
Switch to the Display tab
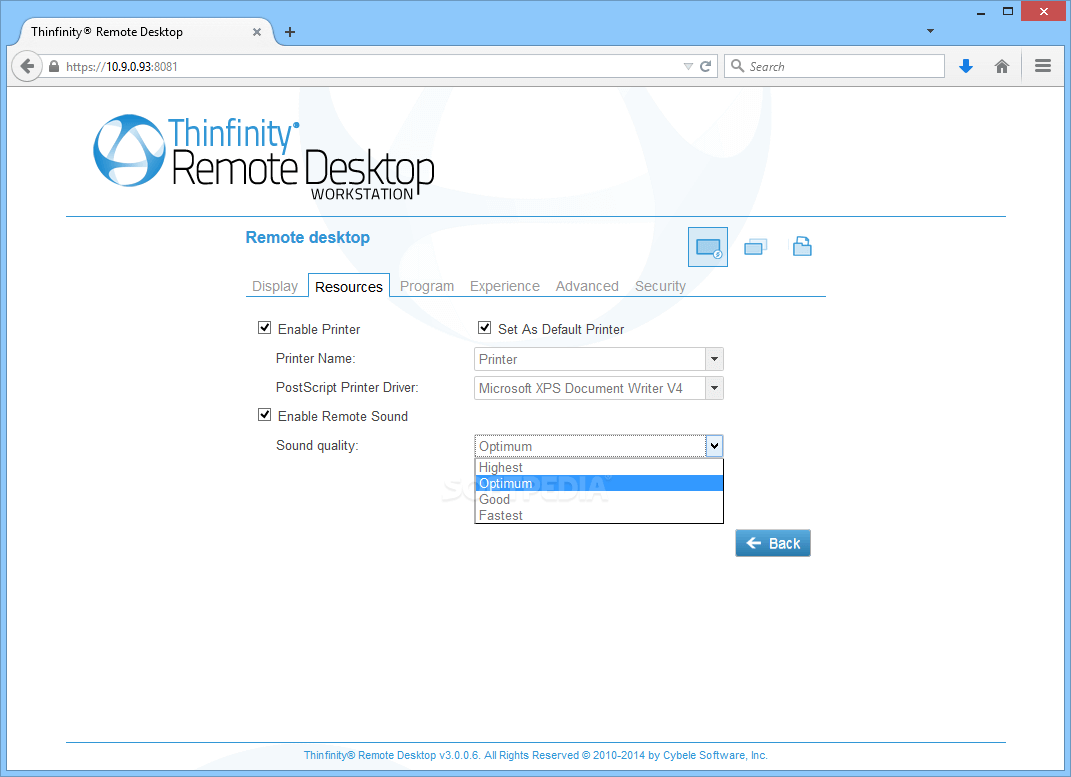275,286
